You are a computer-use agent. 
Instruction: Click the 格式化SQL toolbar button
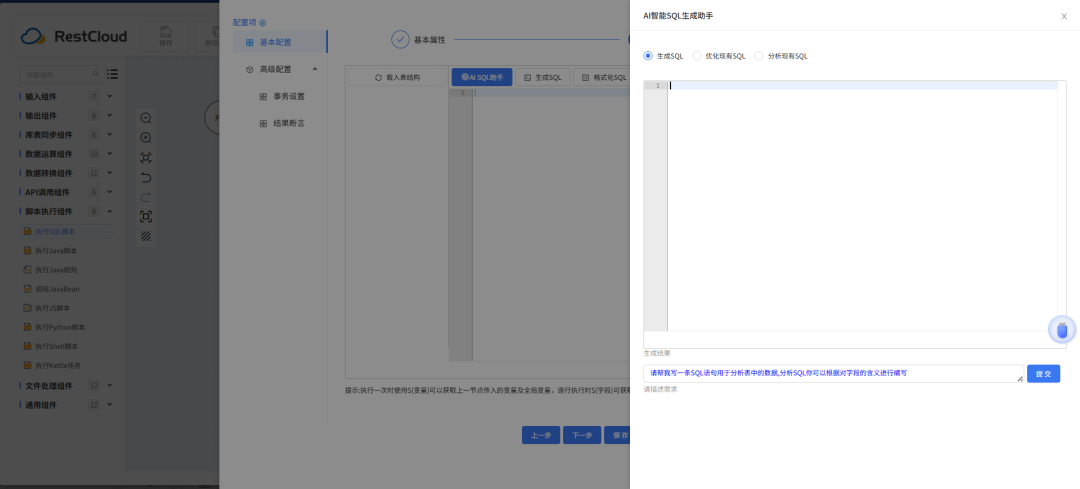click(603, 77)
